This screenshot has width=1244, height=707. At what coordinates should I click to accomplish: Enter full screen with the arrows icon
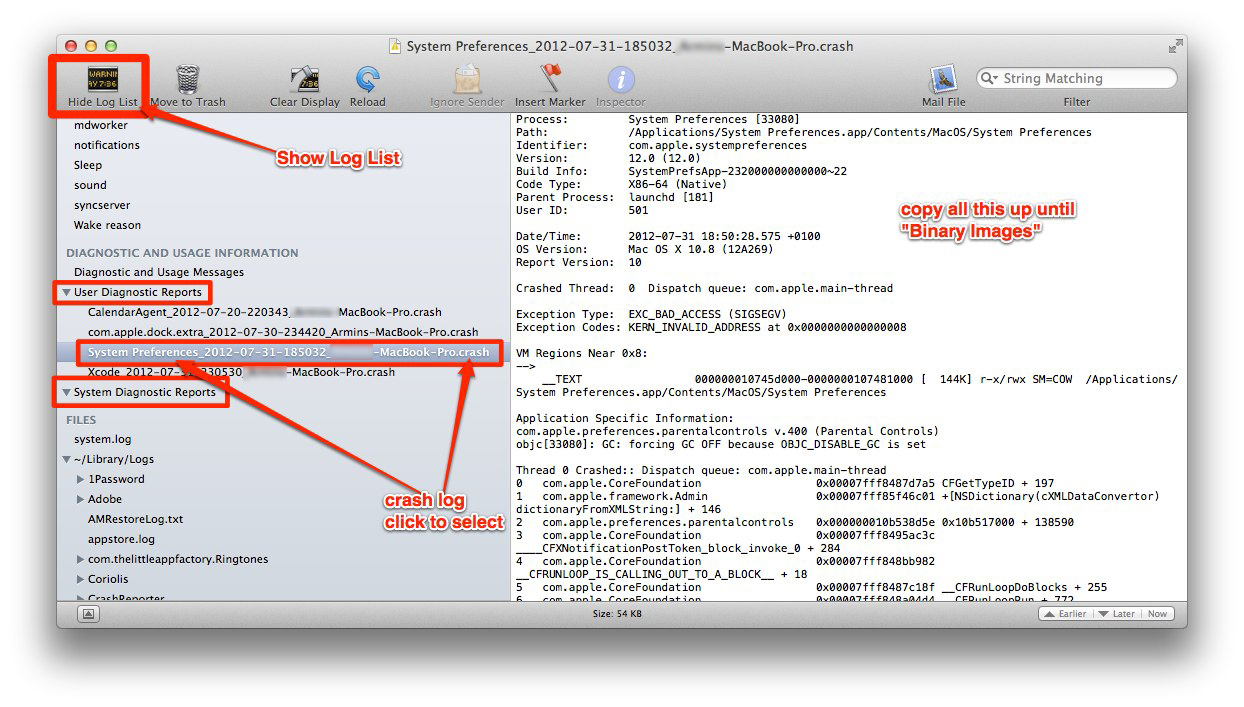(x=1175, y=46)
